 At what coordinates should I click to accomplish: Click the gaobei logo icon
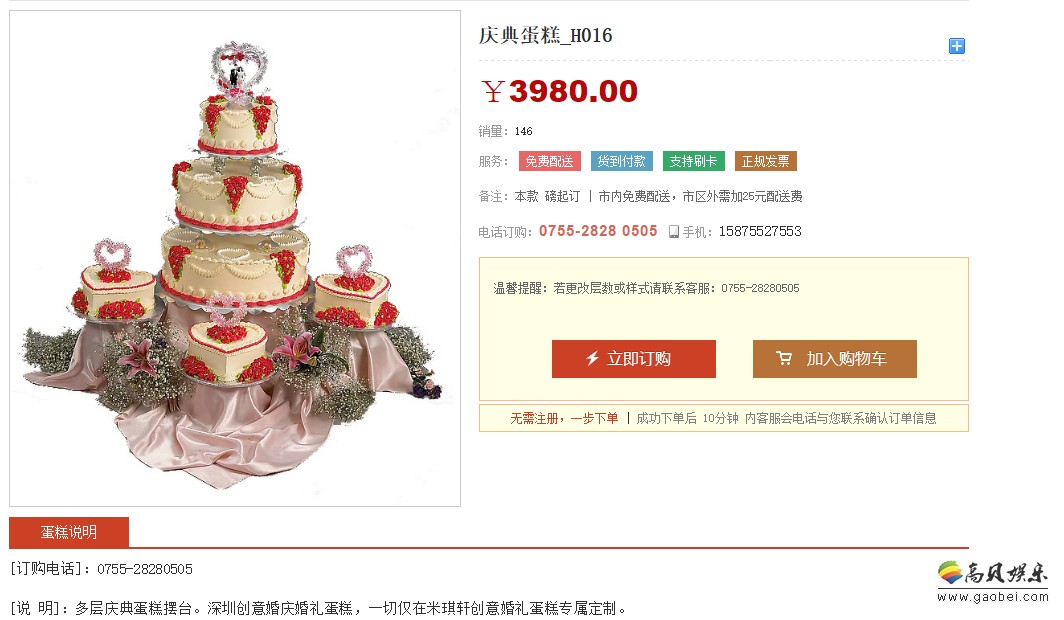click(x=951, y=573)
